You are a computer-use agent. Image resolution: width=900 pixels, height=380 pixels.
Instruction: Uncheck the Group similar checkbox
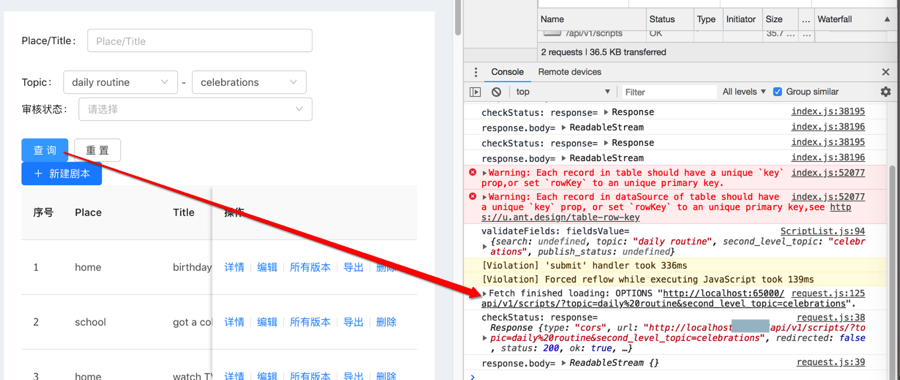(x=778, y=92)
